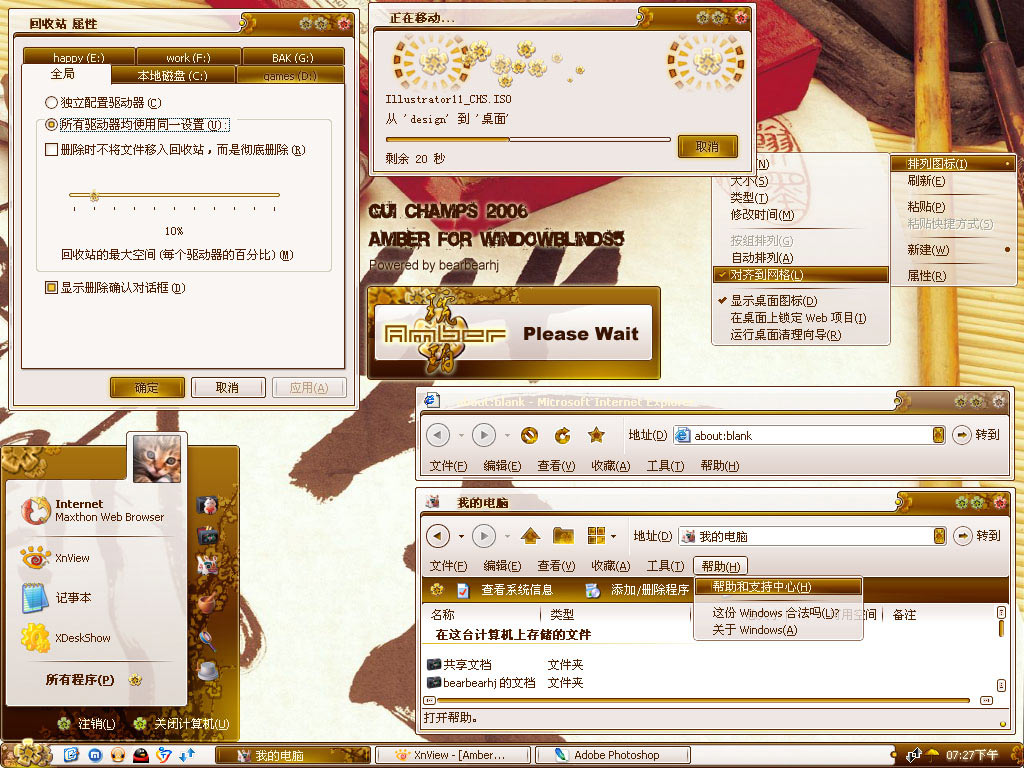Click the Maxthon quick launch icon on taskbar
The image size is (1024, 768).
(x=95, y=755)
